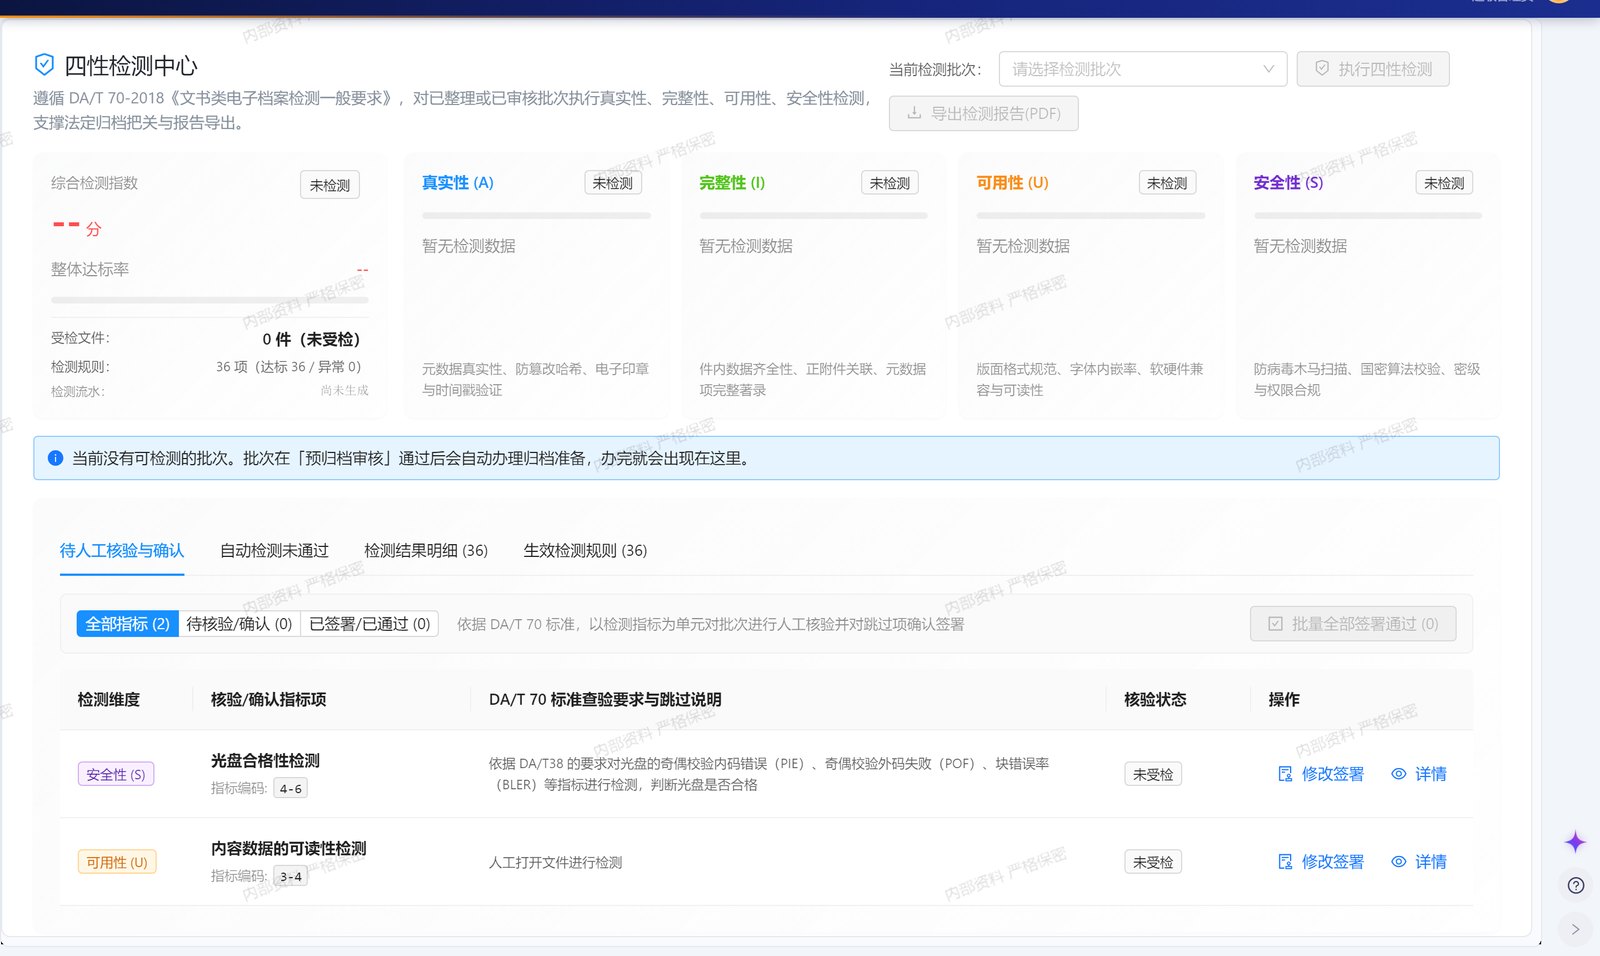Click 批量全部签署通过 (0) button
1600x956 pixels.
[x=1353, y=624]
